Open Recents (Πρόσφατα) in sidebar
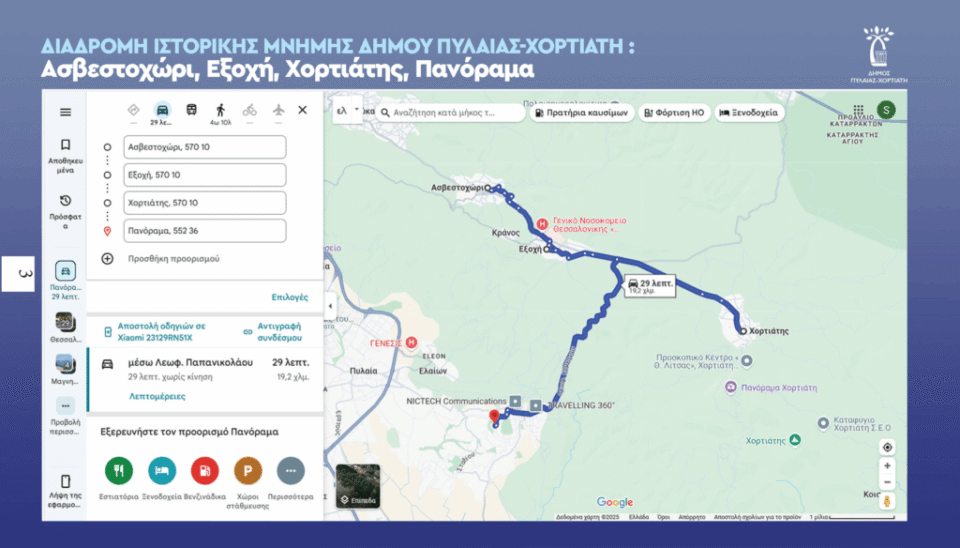Screen dimensions: 960x548 65,211
